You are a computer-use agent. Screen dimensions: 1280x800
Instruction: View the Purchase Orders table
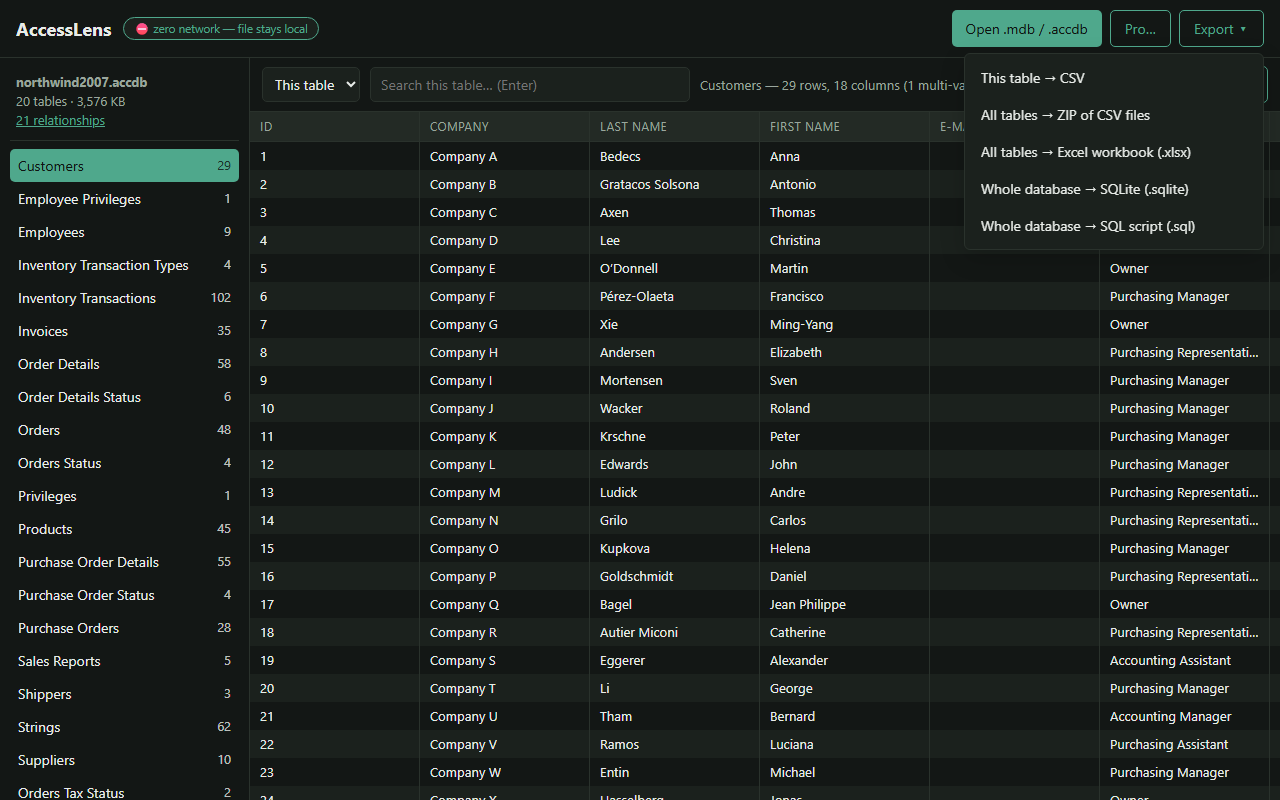coord(124,628)
